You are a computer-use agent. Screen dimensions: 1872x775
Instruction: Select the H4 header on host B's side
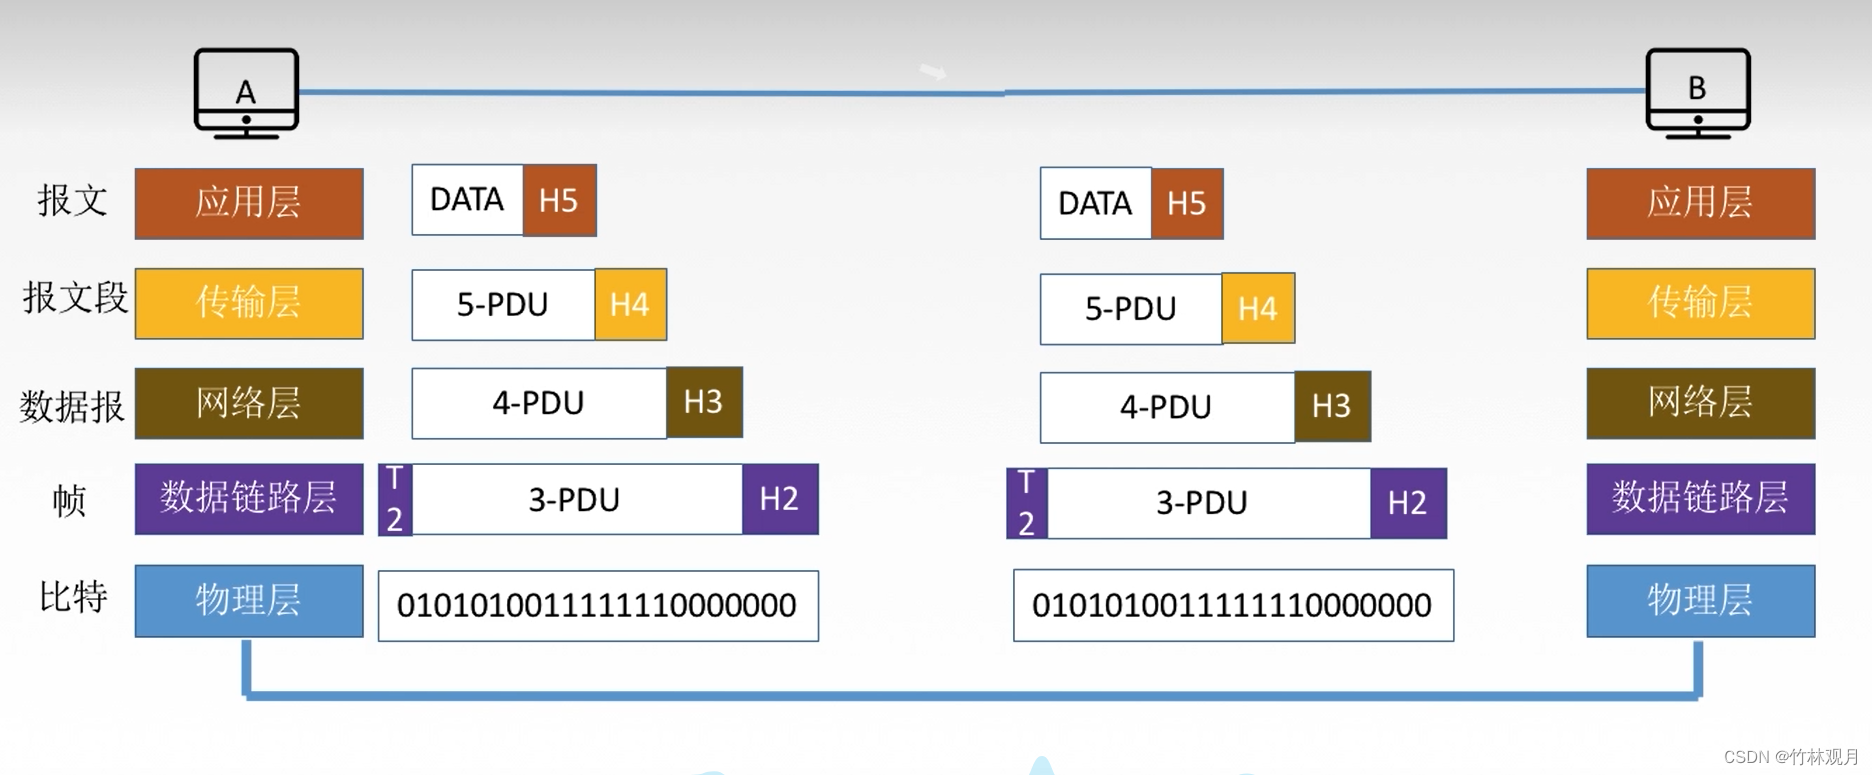pyautogui.click(x=1259, y=308)
